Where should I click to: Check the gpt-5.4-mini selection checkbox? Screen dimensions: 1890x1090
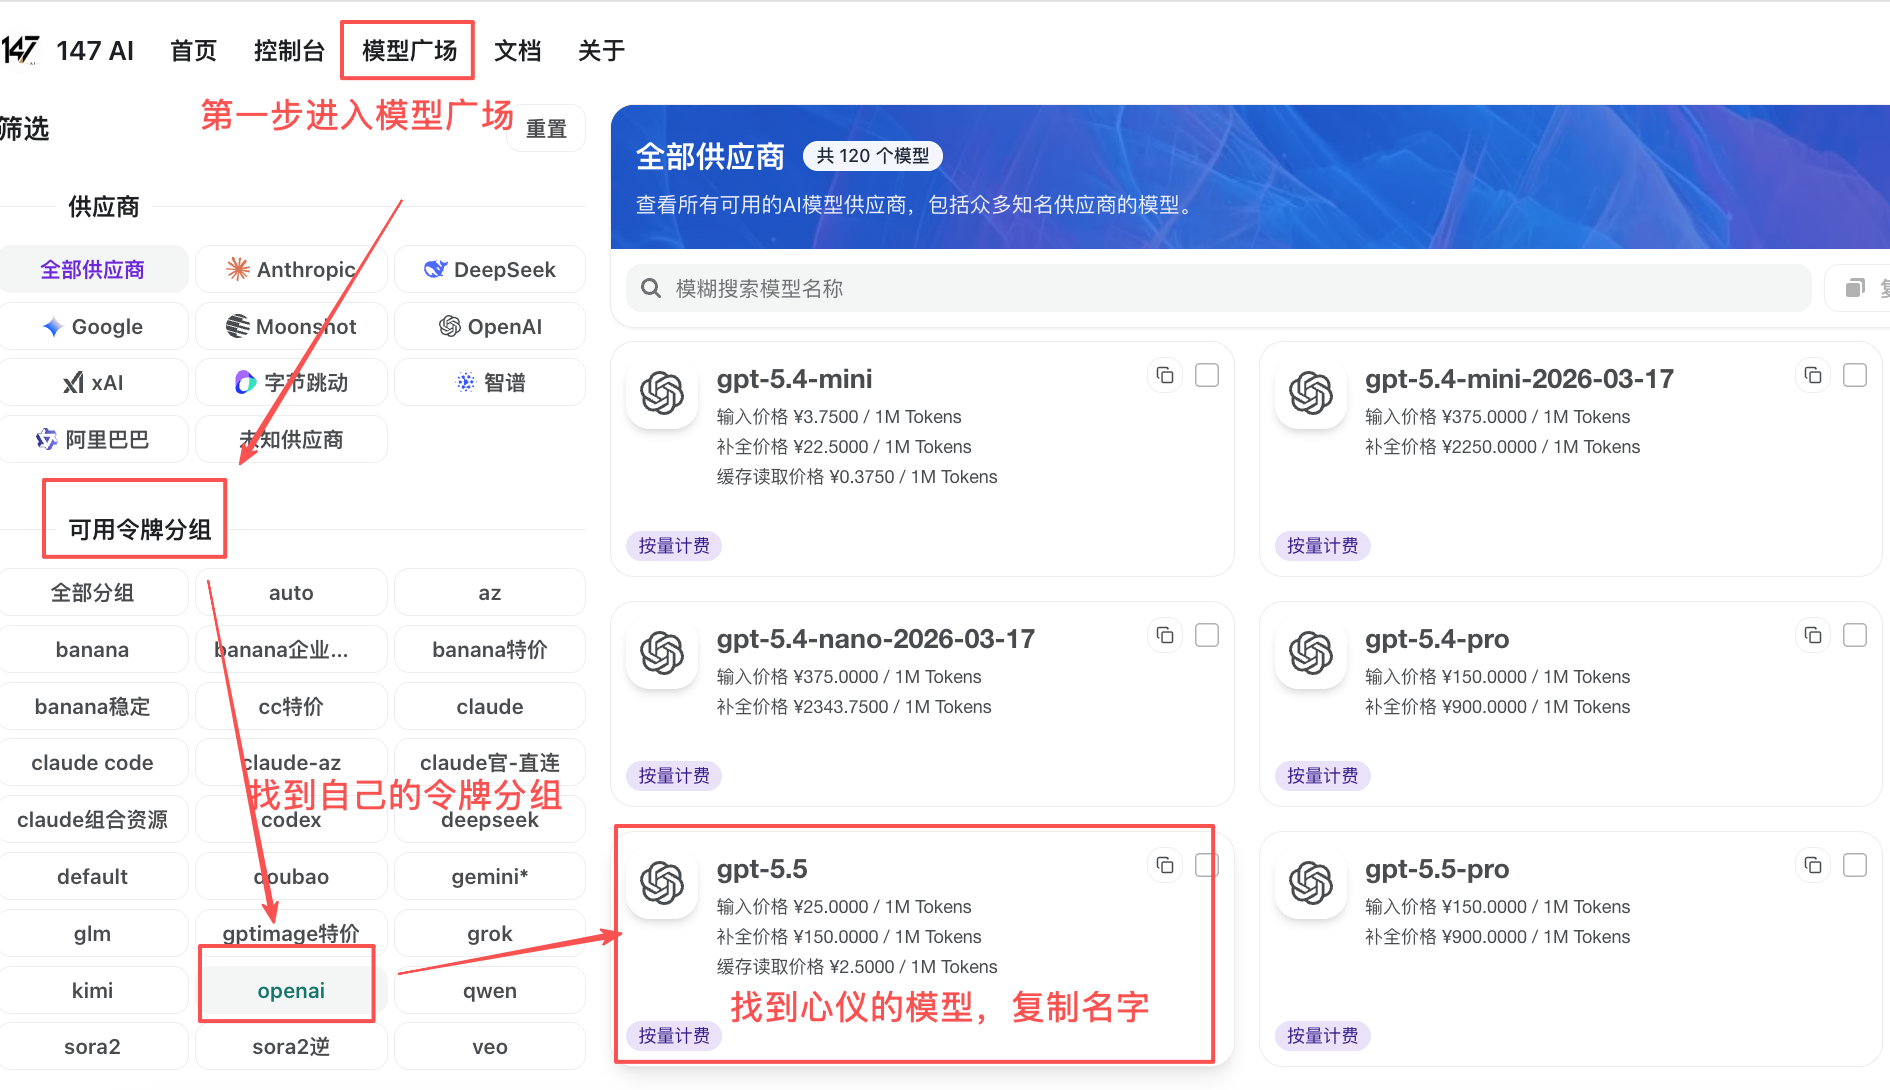[x=1207, y=375]
